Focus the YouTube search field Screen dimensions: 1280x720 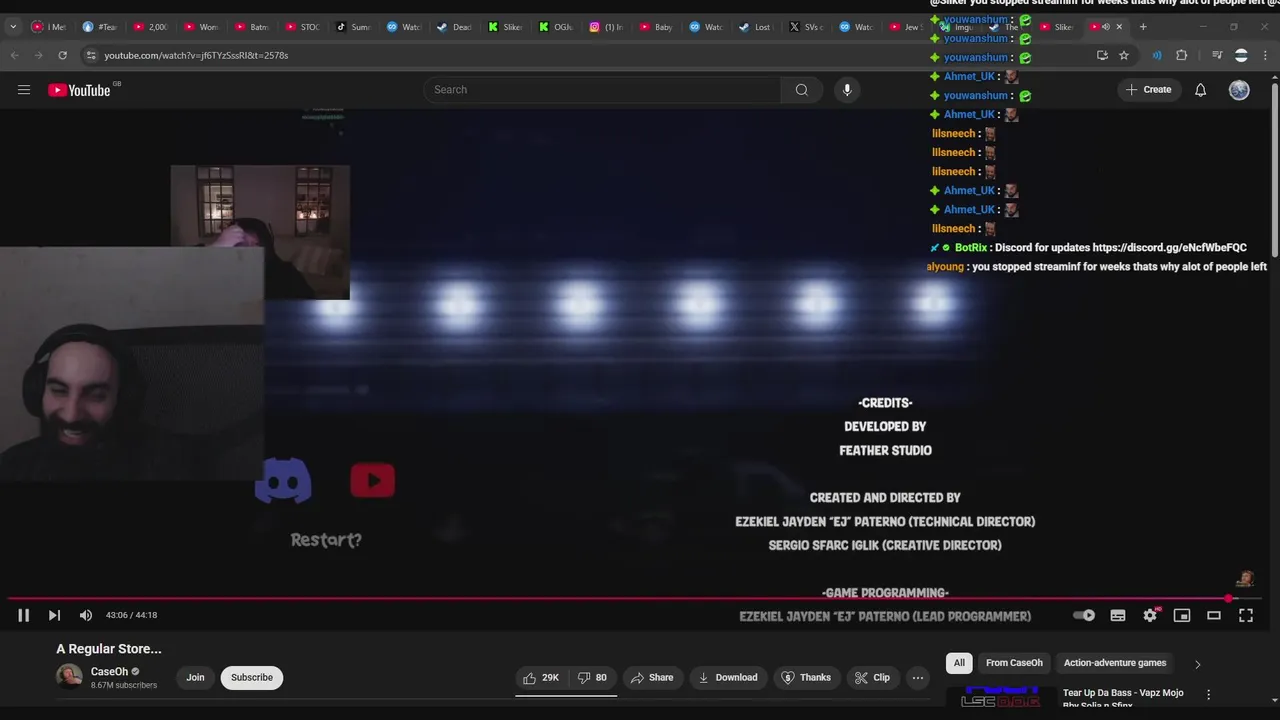coord(602,90)
